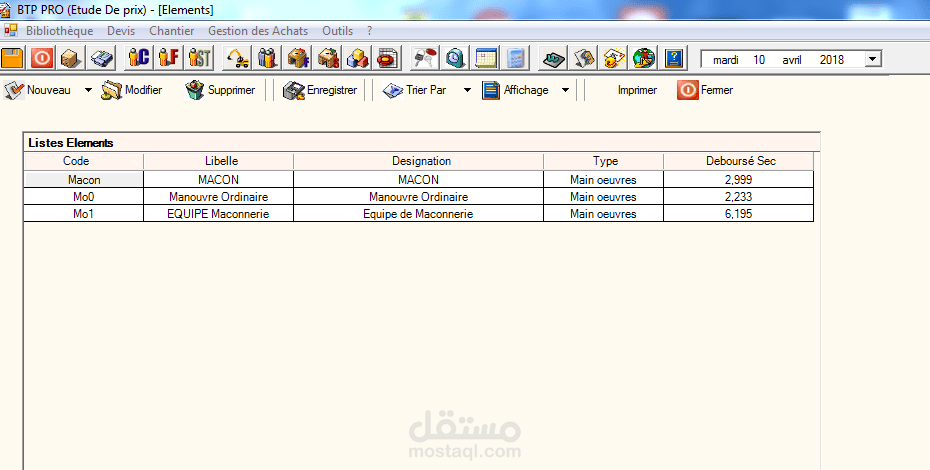Screen dimensions: 930x470
Task: Open the Devis menu
Action: click(x=121, y=31)
